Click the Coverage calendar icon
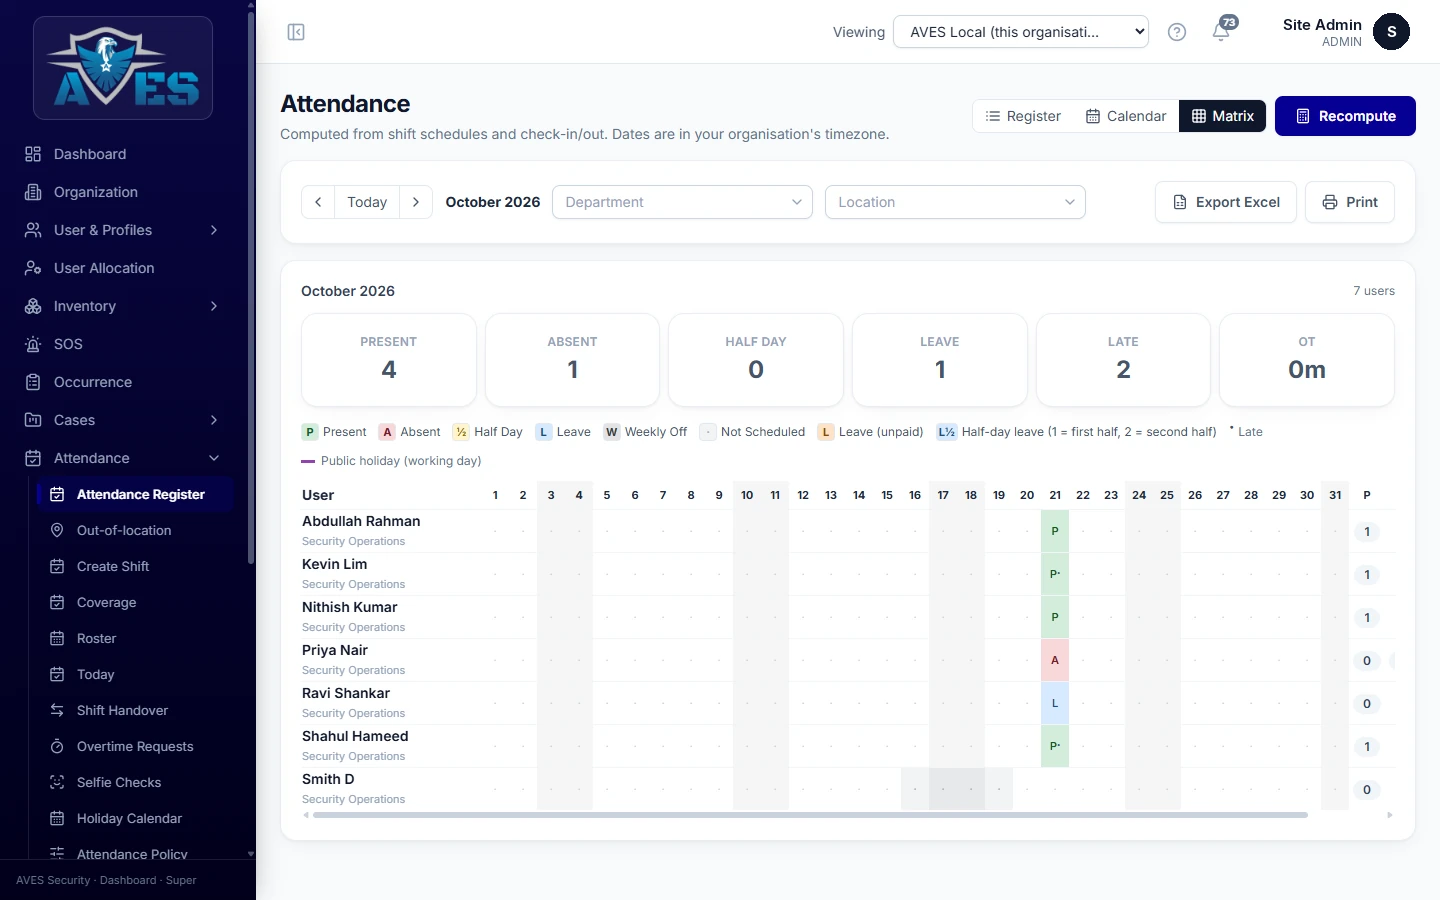Image resolution: width=1440 pixels, height=900 pixels. click(x=57, y=602)
